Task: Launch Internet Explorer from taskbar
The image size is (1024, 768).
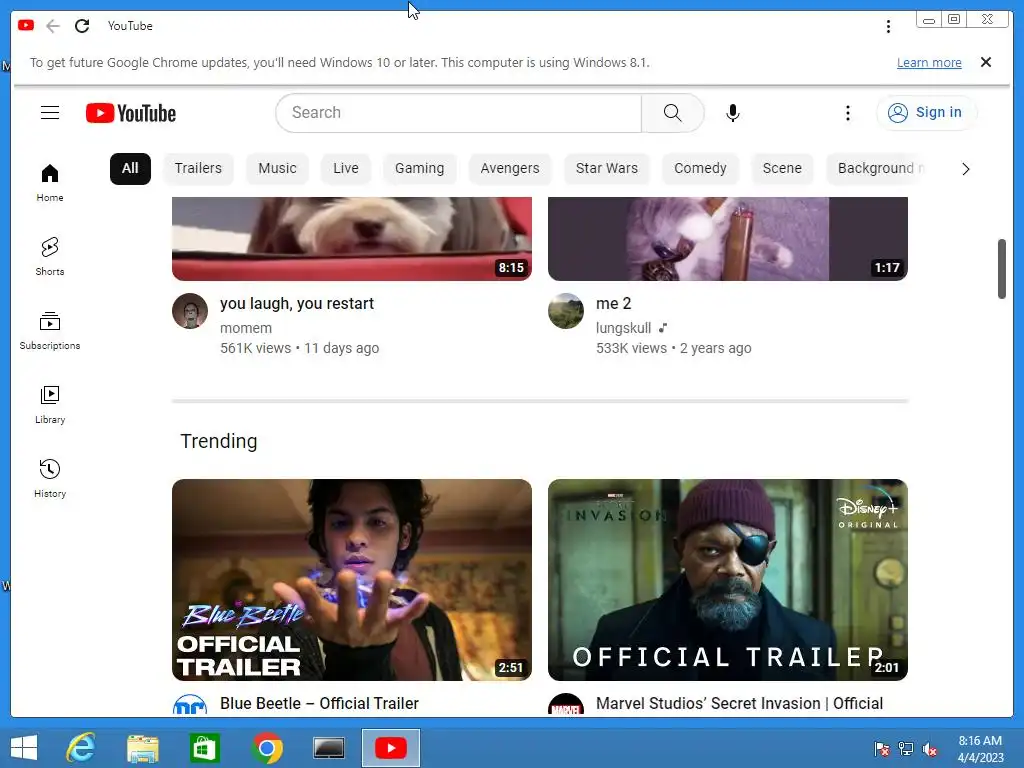Action: (x=82, y=748)
